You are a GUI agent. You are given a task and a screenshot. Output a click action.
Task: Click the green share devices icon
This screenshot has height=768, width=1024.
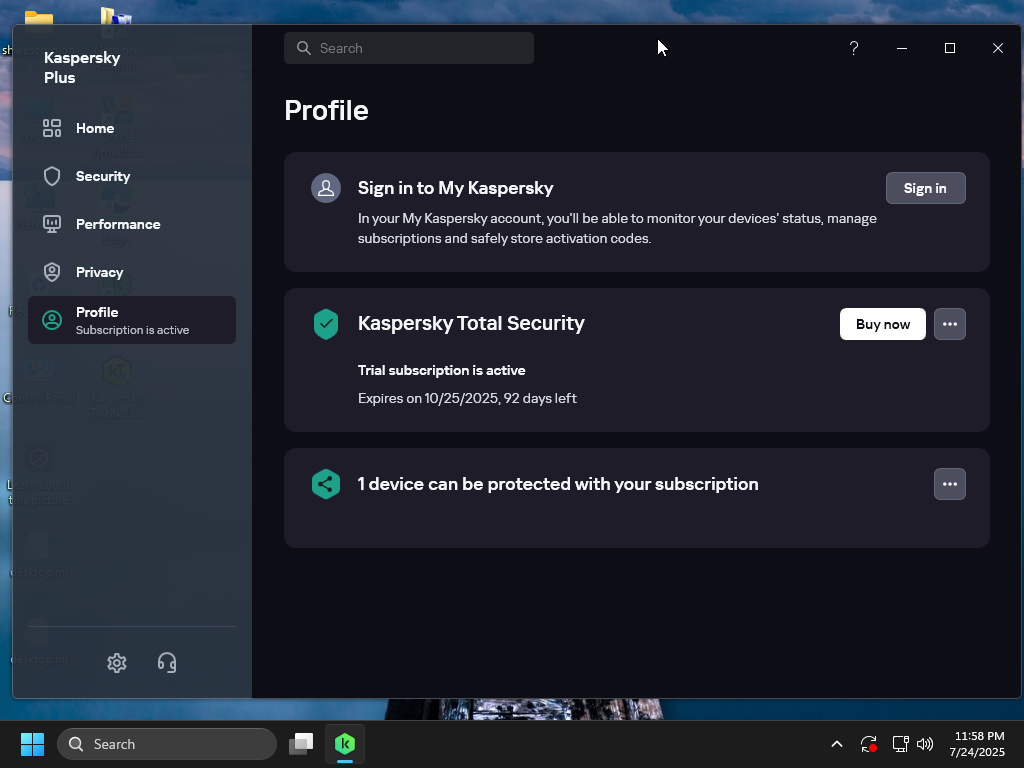pos(326,484)
